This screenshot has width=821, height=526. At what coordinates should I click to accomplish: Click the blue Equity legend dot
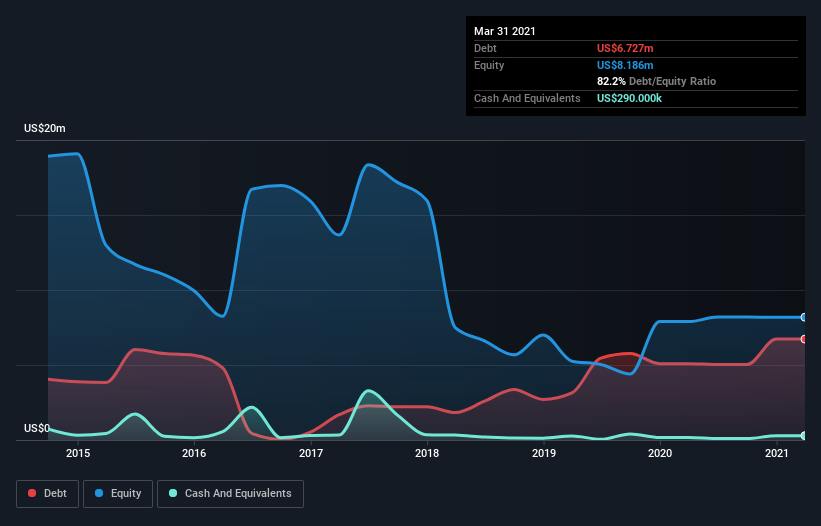point(99,493)
